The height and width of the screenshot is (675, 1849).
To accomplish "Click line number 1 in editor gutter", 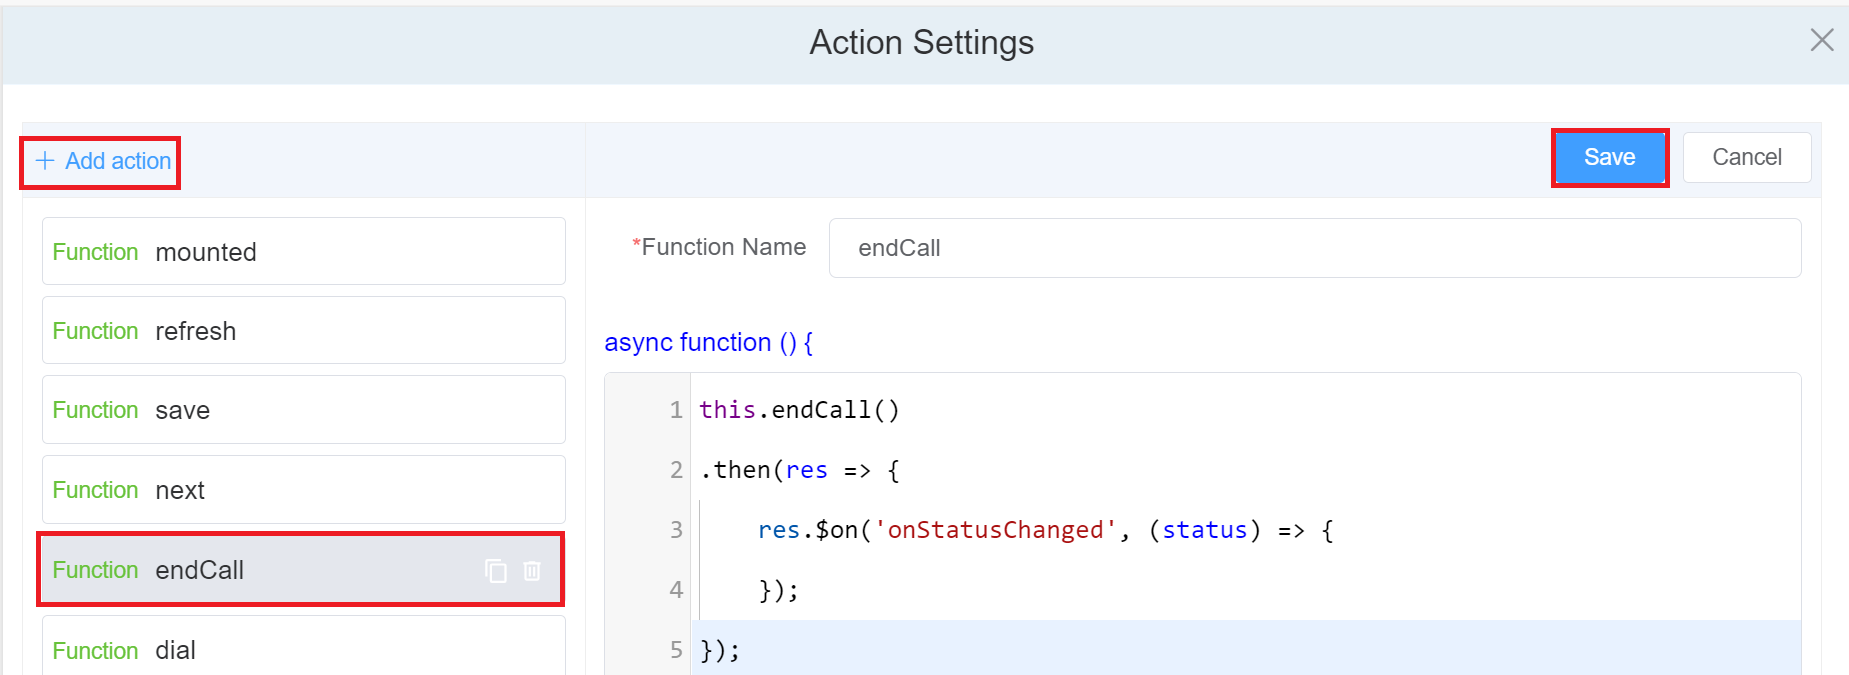I will pyautogui.click(x=676, y=410).
